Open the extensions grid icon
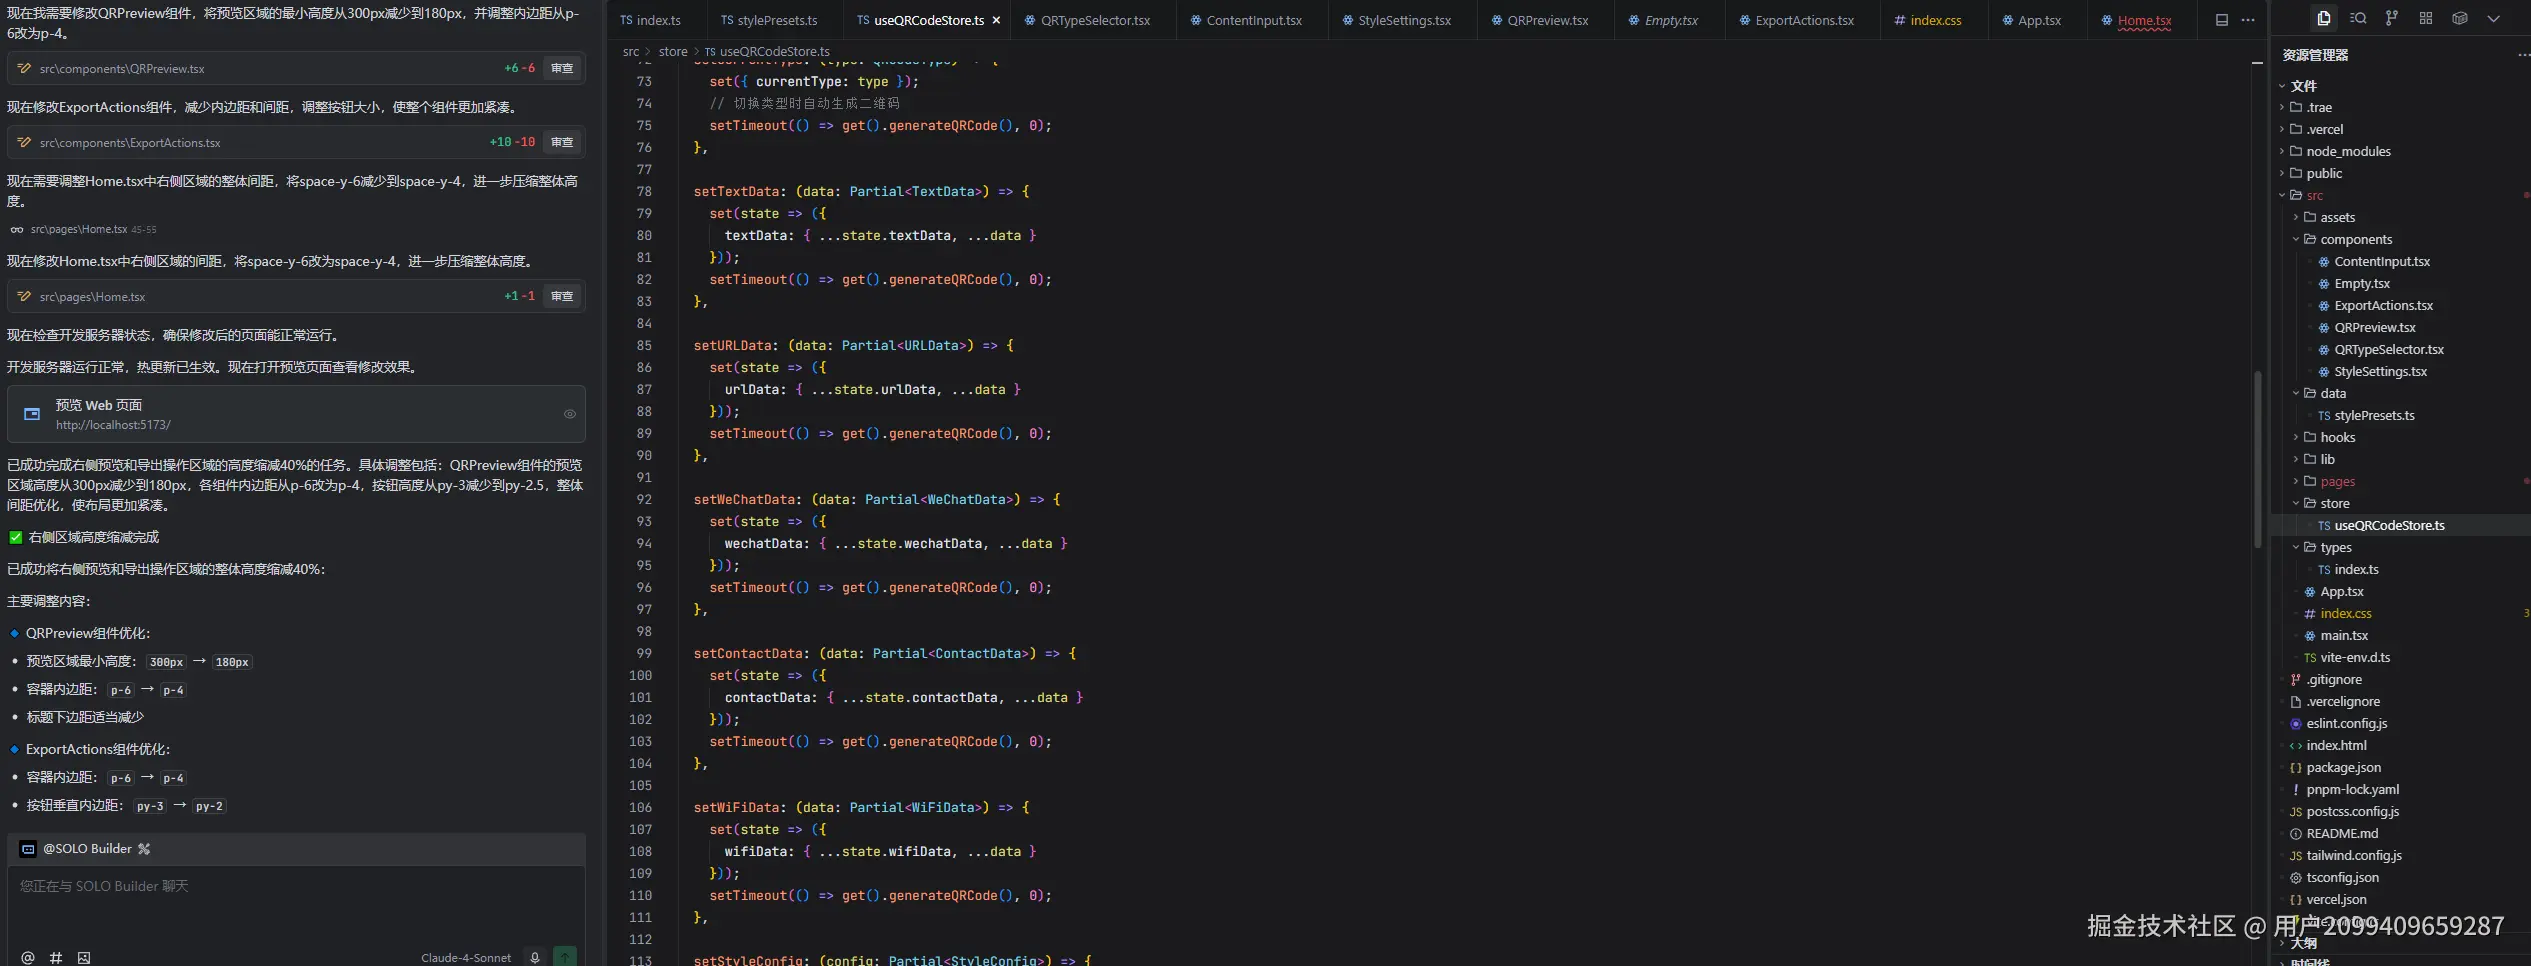 [x=2426, y=18]
